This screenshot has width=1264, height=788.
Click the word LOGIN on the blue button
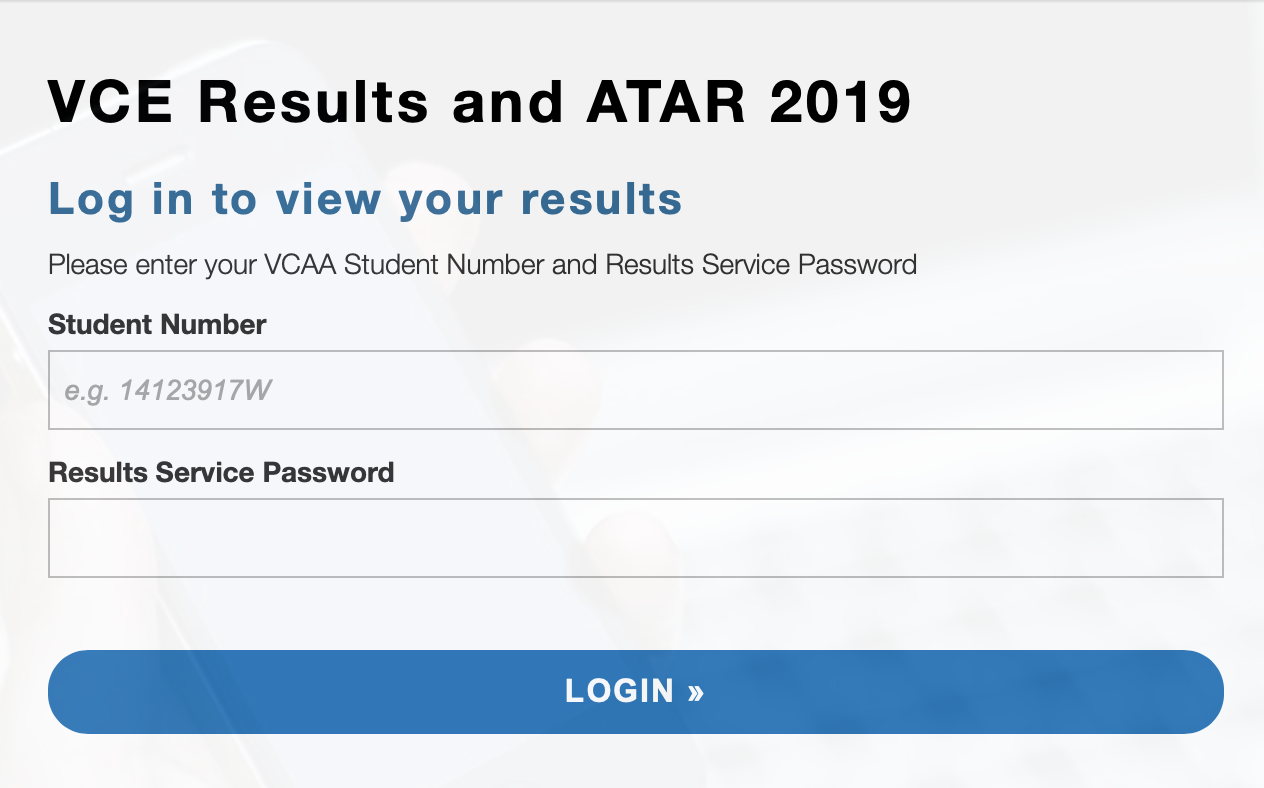[619, 691]
